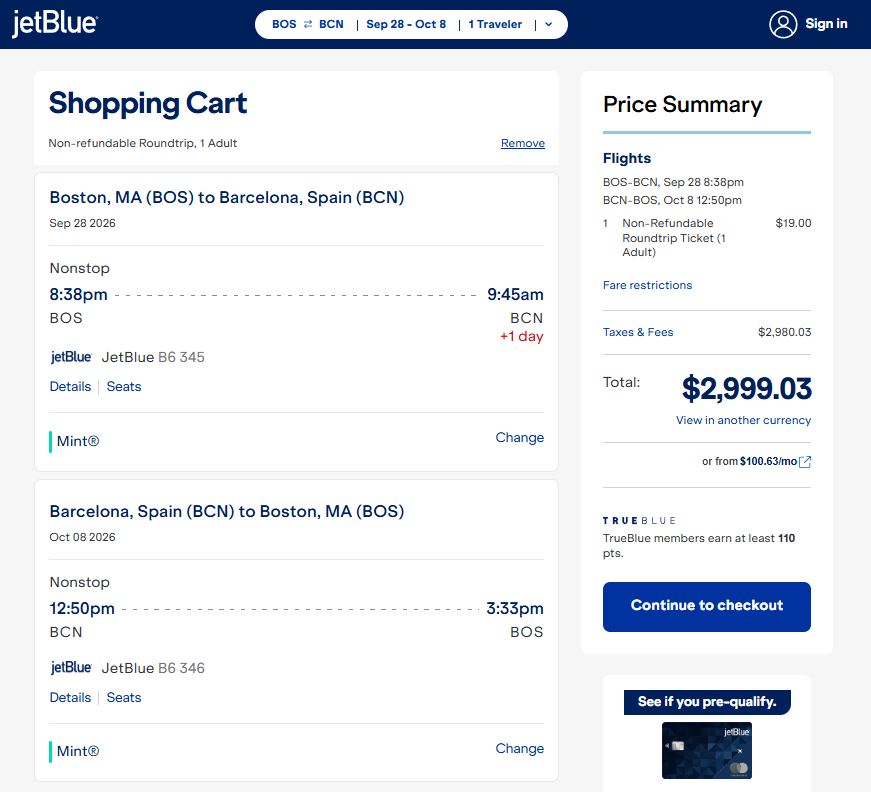Change the outbound Mint fare

tap(519, 438)
